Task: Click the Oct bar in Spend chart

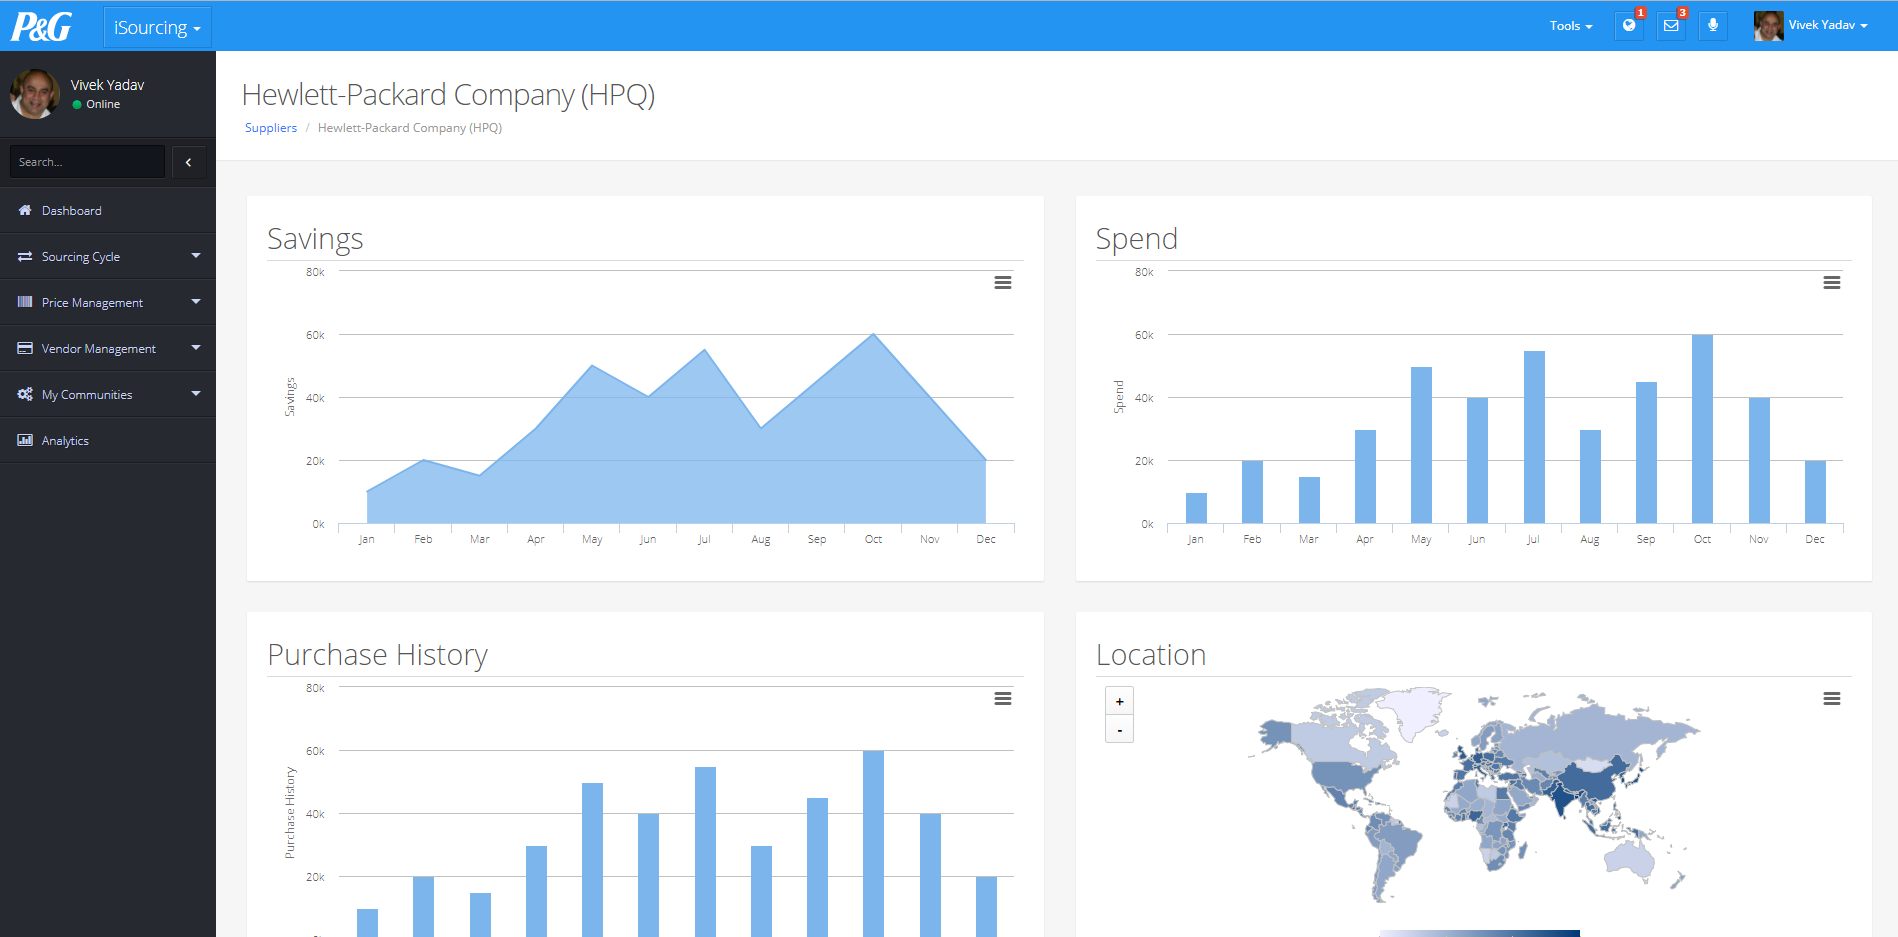Action: (1702, 429)
